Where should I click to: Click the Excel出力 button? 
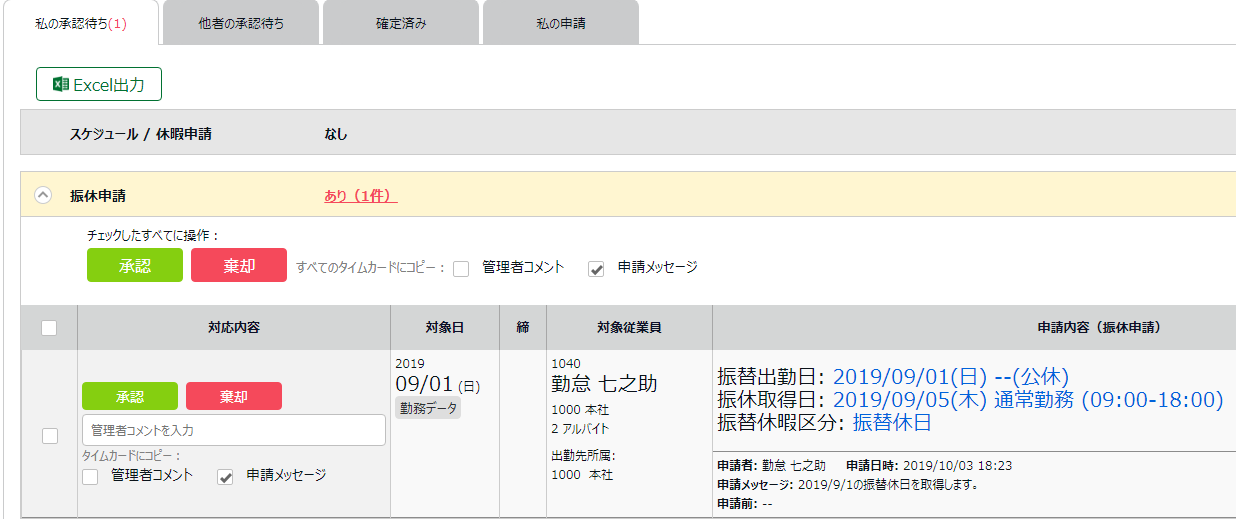[99, 85]
